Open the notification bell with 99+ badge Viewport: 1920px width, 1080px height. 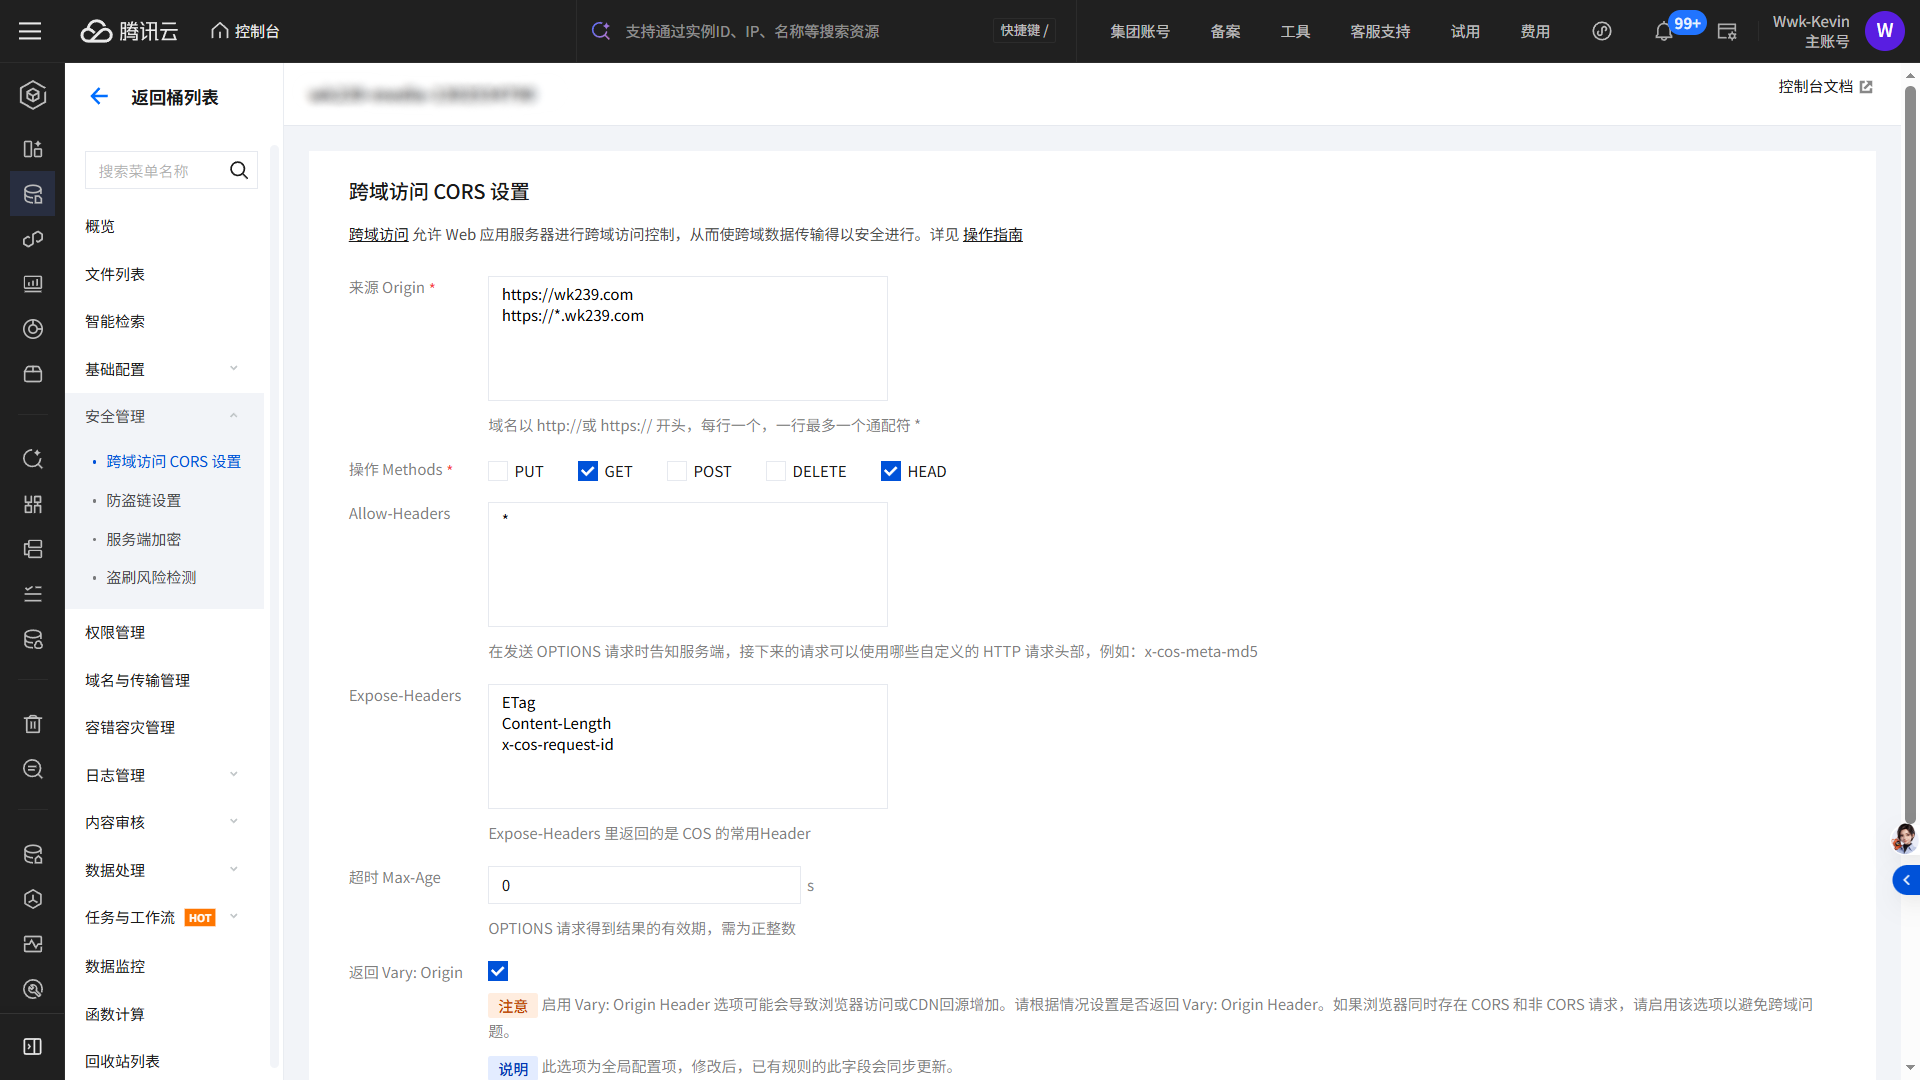coord(1663,31)
